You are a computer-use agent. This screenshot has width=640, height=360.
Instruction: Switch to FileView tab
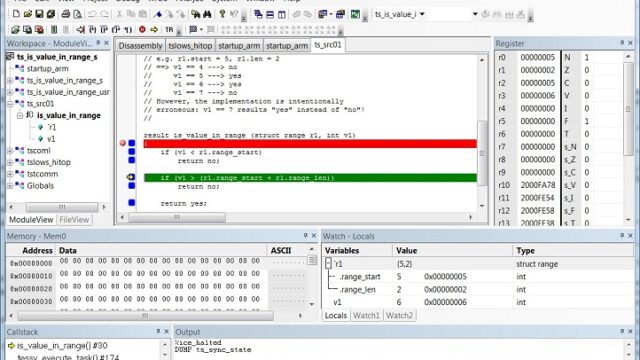[74, 220]
